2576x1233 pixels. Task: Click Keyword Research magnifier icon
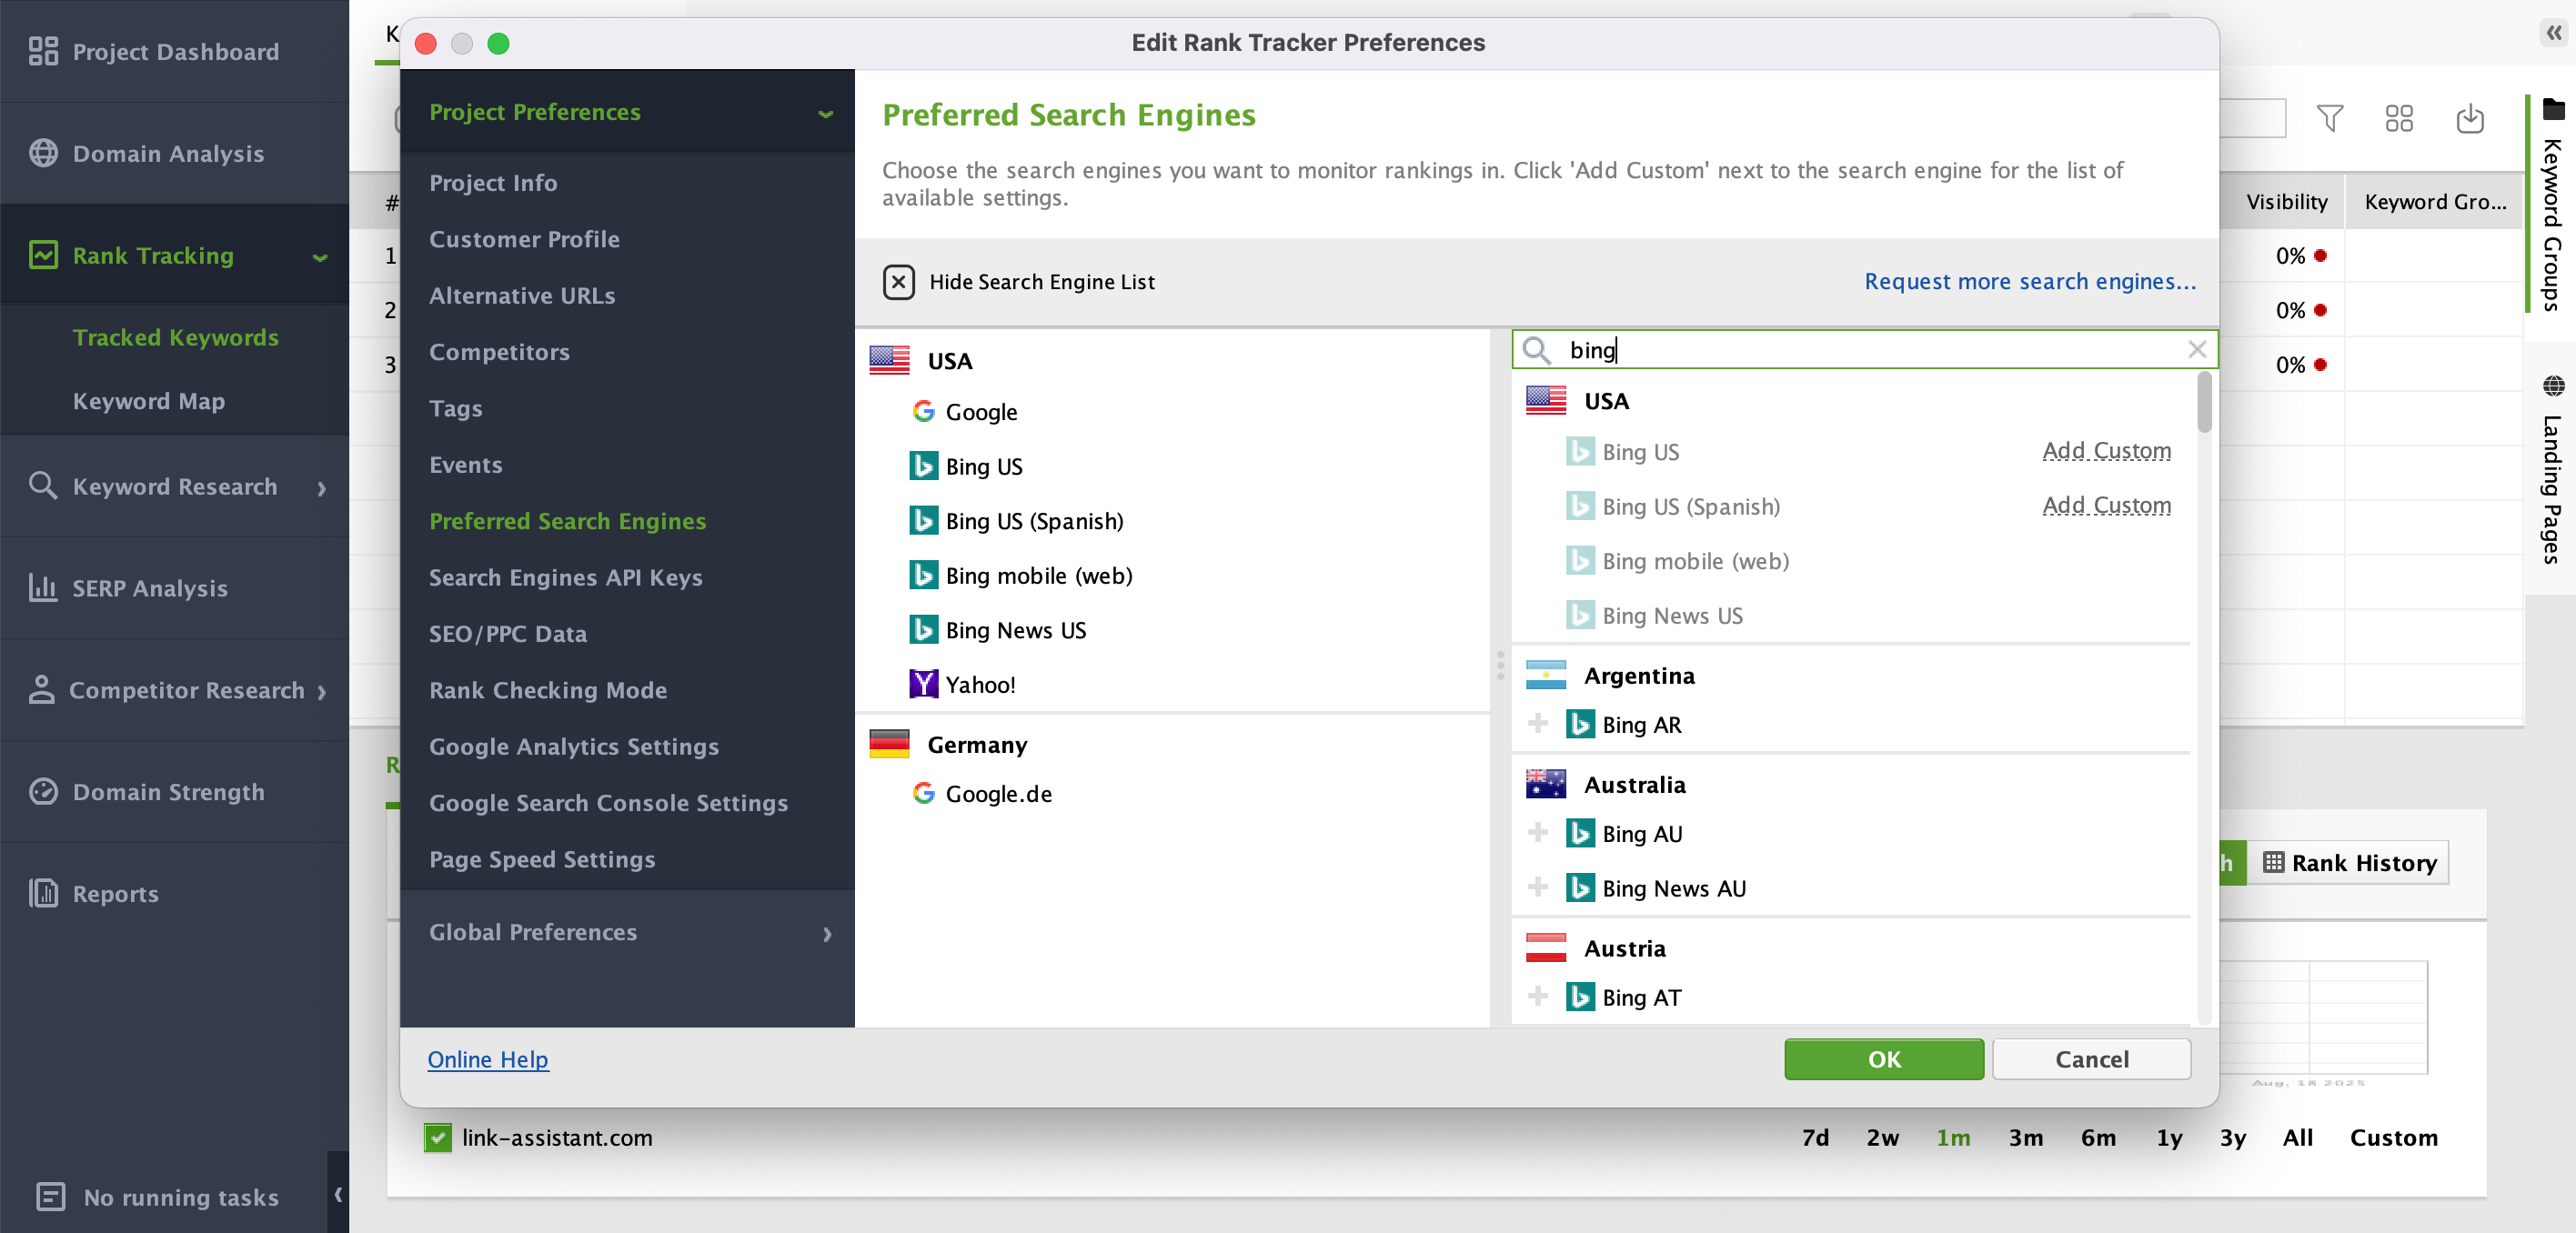pos(43,486)
